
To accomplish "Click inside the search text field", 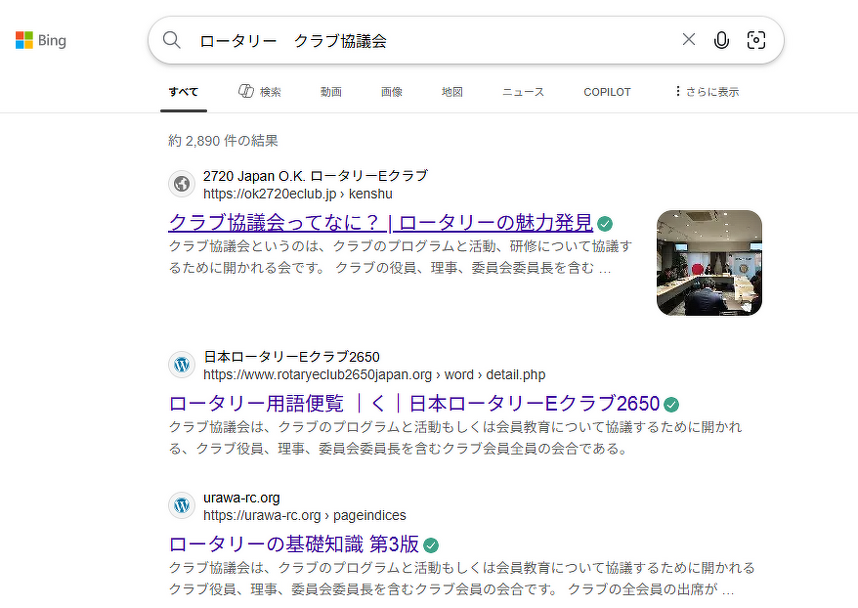I will 430,40.
